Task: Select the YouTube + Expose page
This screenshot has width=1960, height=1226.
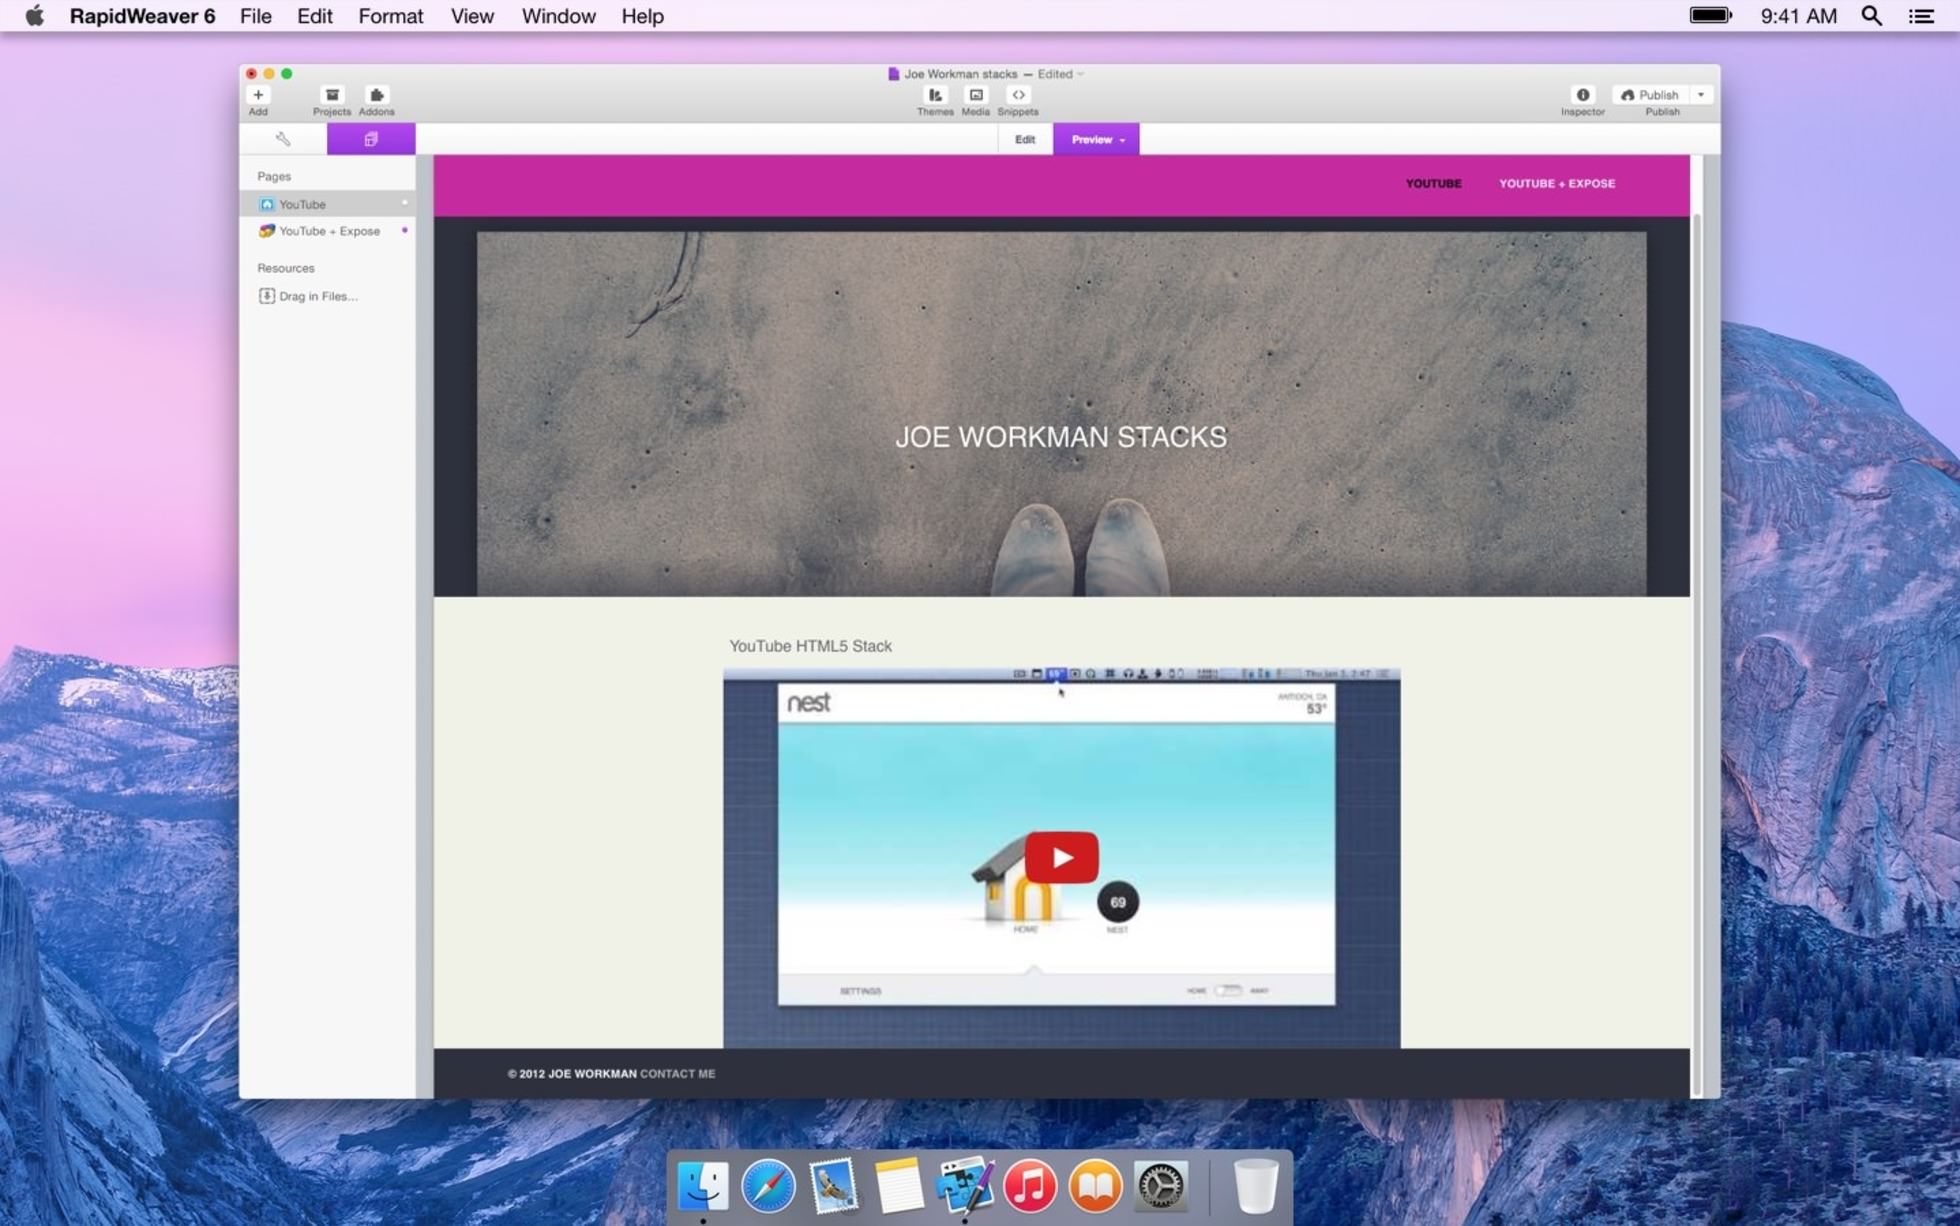Action: [x=328, y=231]
